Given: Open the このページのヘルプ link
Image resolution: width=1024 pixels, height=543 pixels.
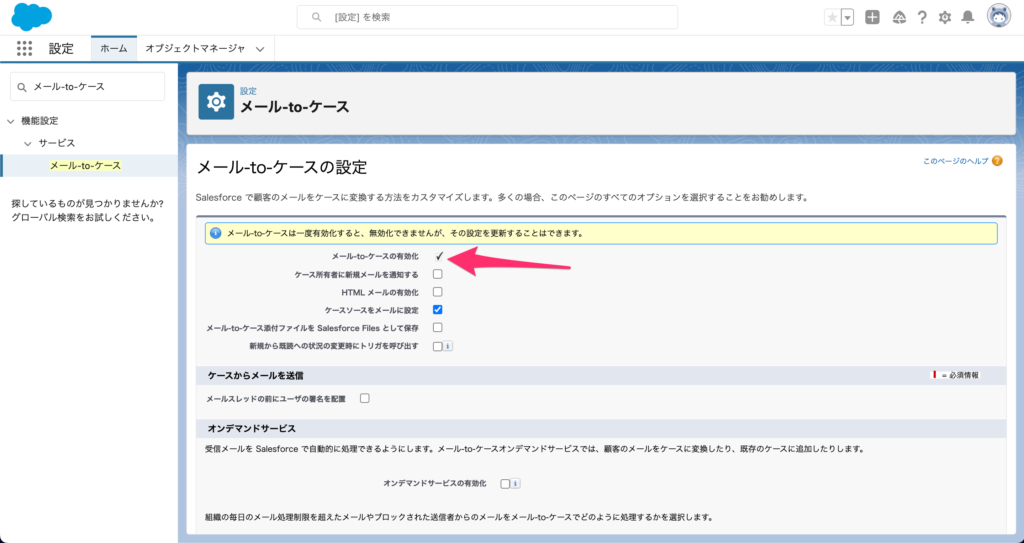Looking at the screenshot, I should 955,161.
